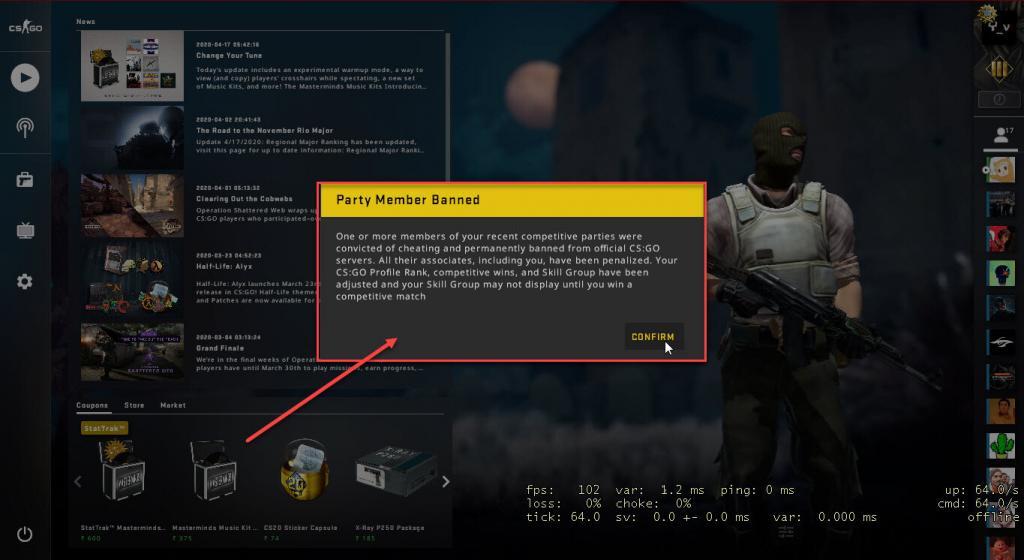This screenshot has width=1024, height=560.
Task: Open the friends list icon
Action: point(1000,135)
